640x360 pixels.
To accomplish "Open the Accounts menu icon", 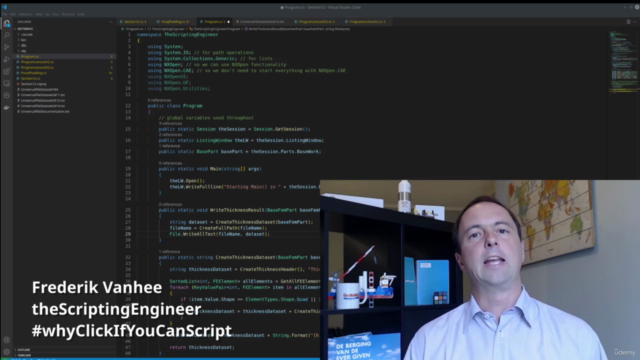I will (7, 340).
